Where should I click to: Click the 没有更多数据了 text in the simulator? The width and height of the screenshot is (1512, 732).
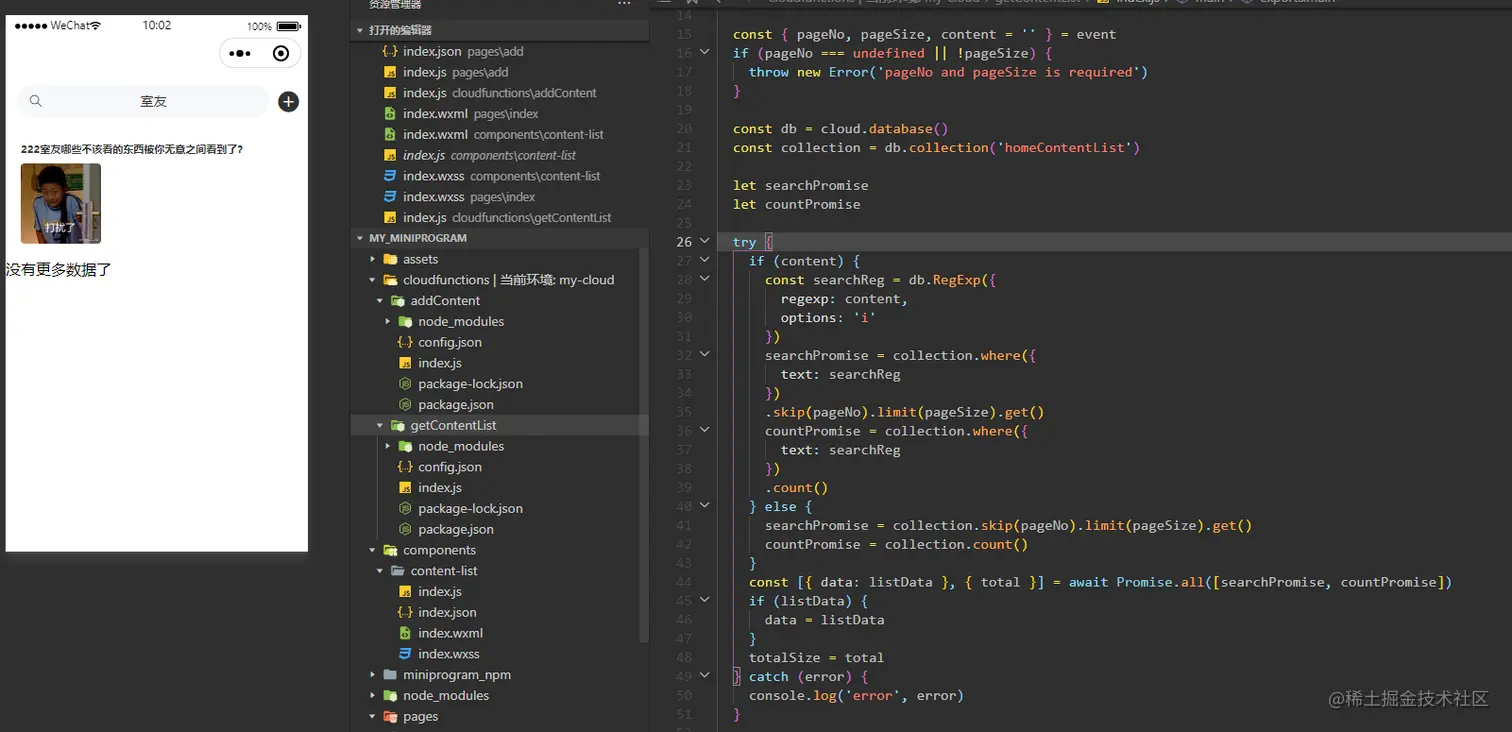pos(58,270)
